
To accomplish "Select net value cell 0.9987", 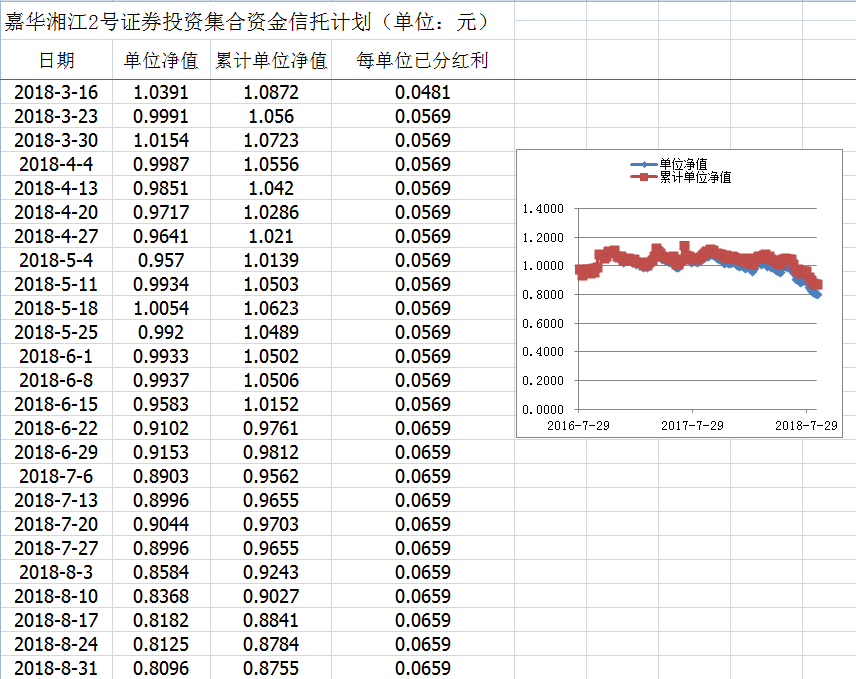I will coord(161,164).
